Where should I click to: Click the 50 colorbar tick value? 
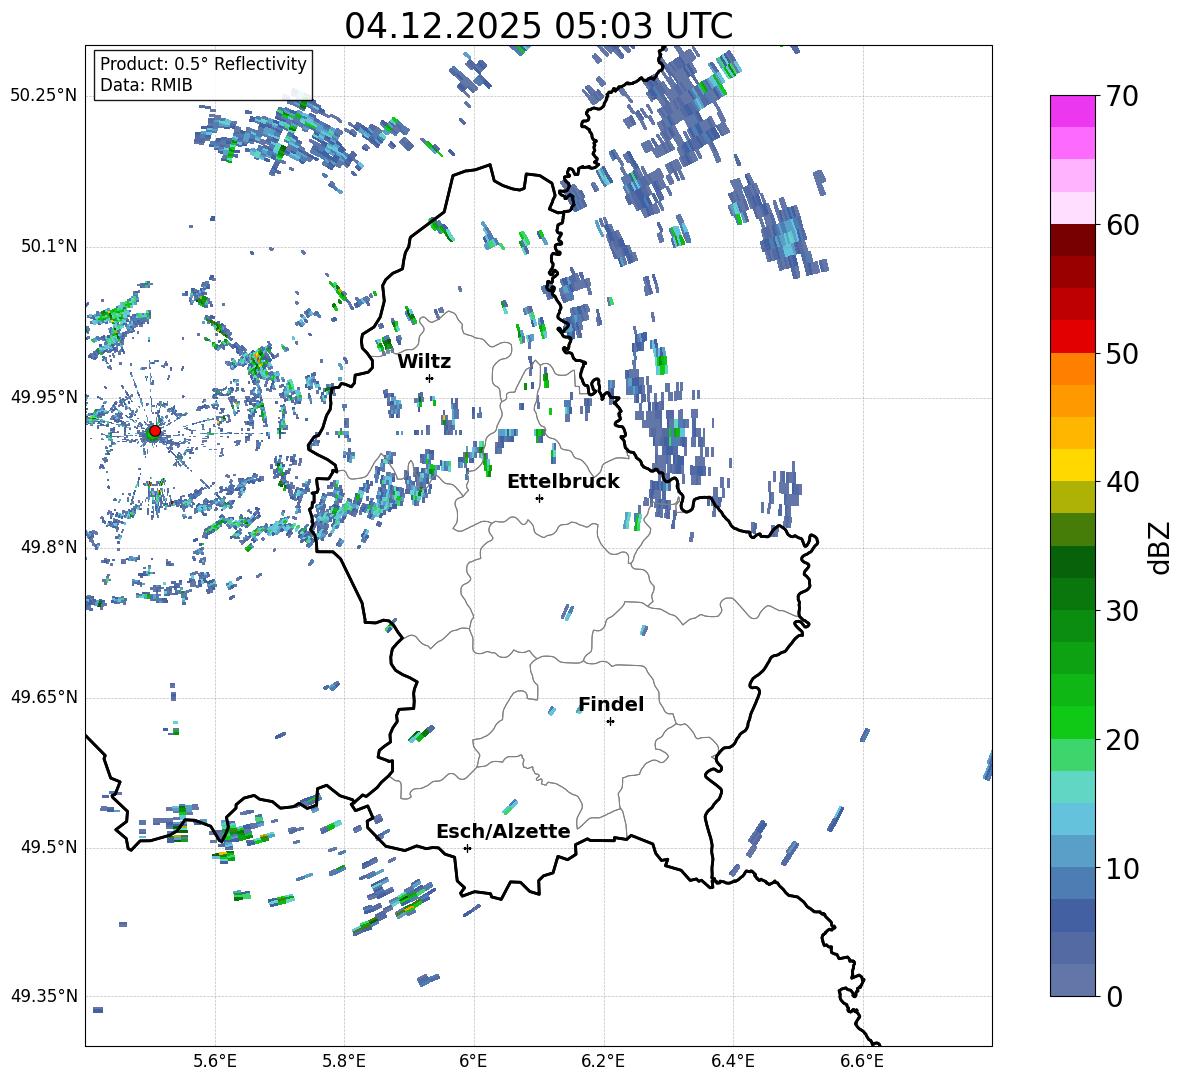(x=1122, y=354)
